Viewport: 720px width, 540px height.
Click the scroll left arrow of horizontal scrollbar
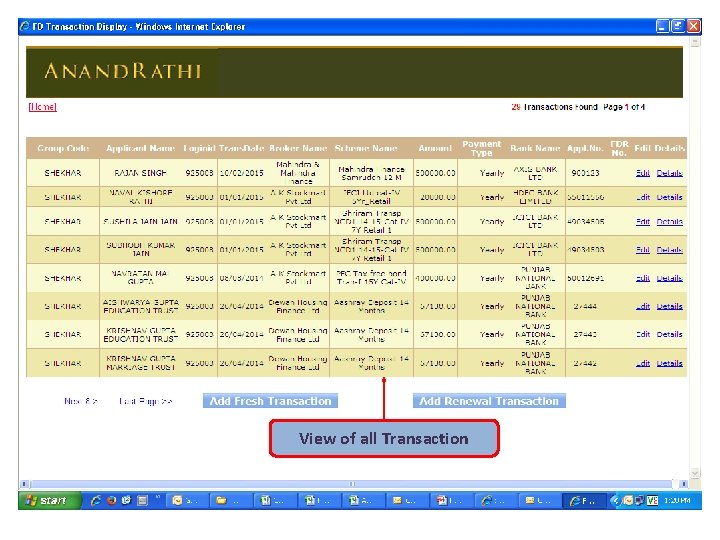click(25, 484)
